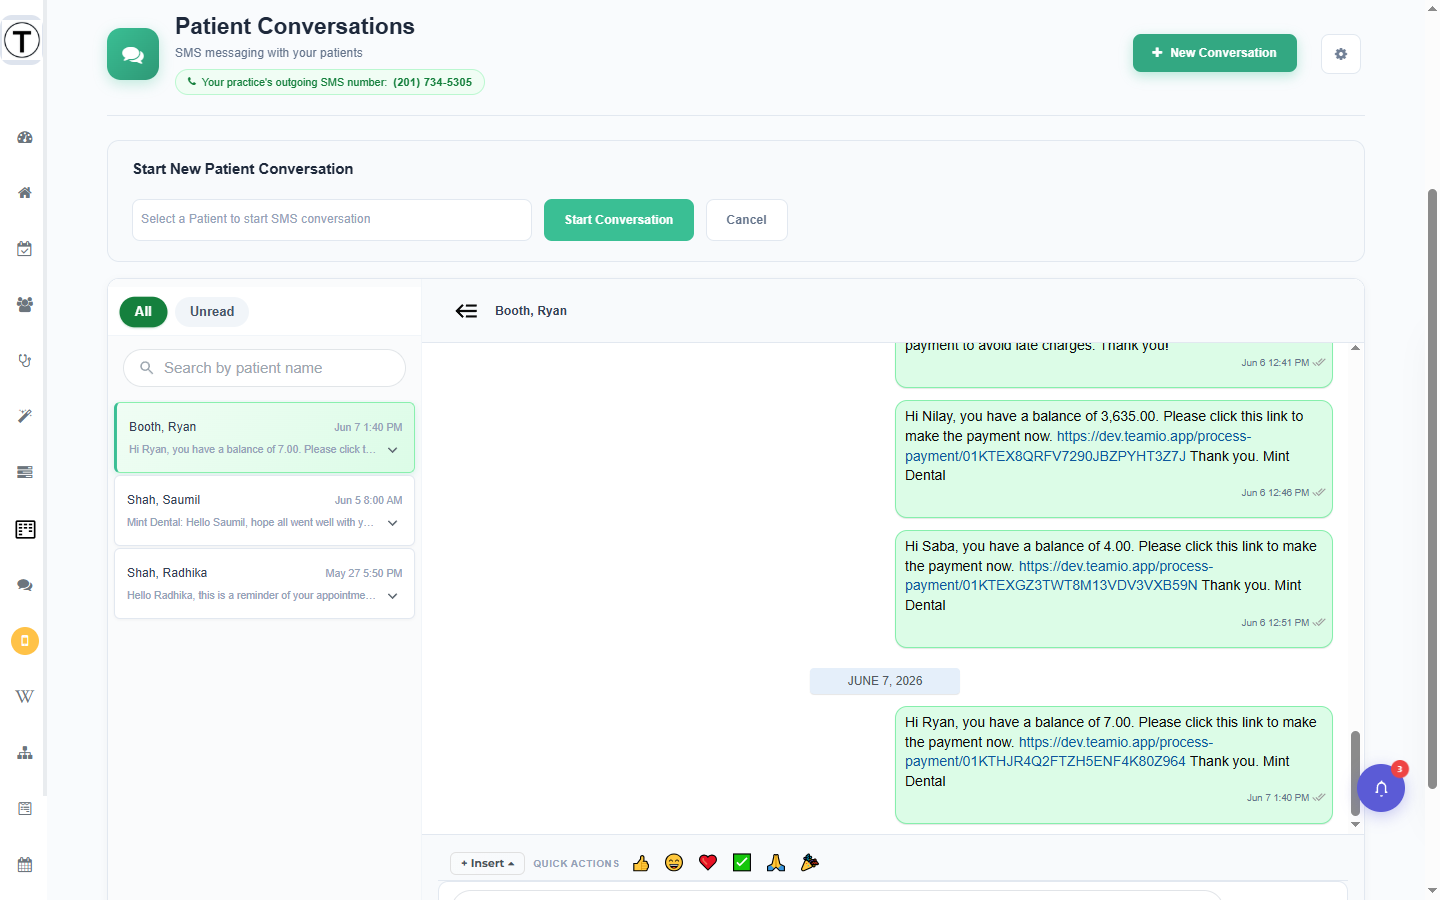Click the New Conversation button
Image resolution: width=1440 pixels, height=900 pixels.
[1215, 53]
